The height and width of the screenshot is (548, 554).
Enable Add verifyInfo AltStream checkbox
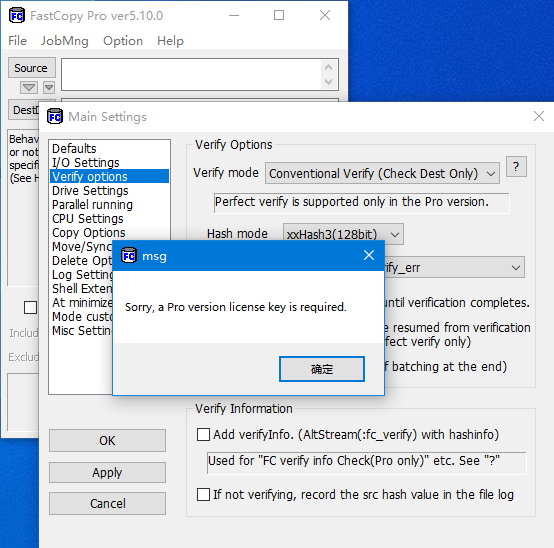pos(203,434)
